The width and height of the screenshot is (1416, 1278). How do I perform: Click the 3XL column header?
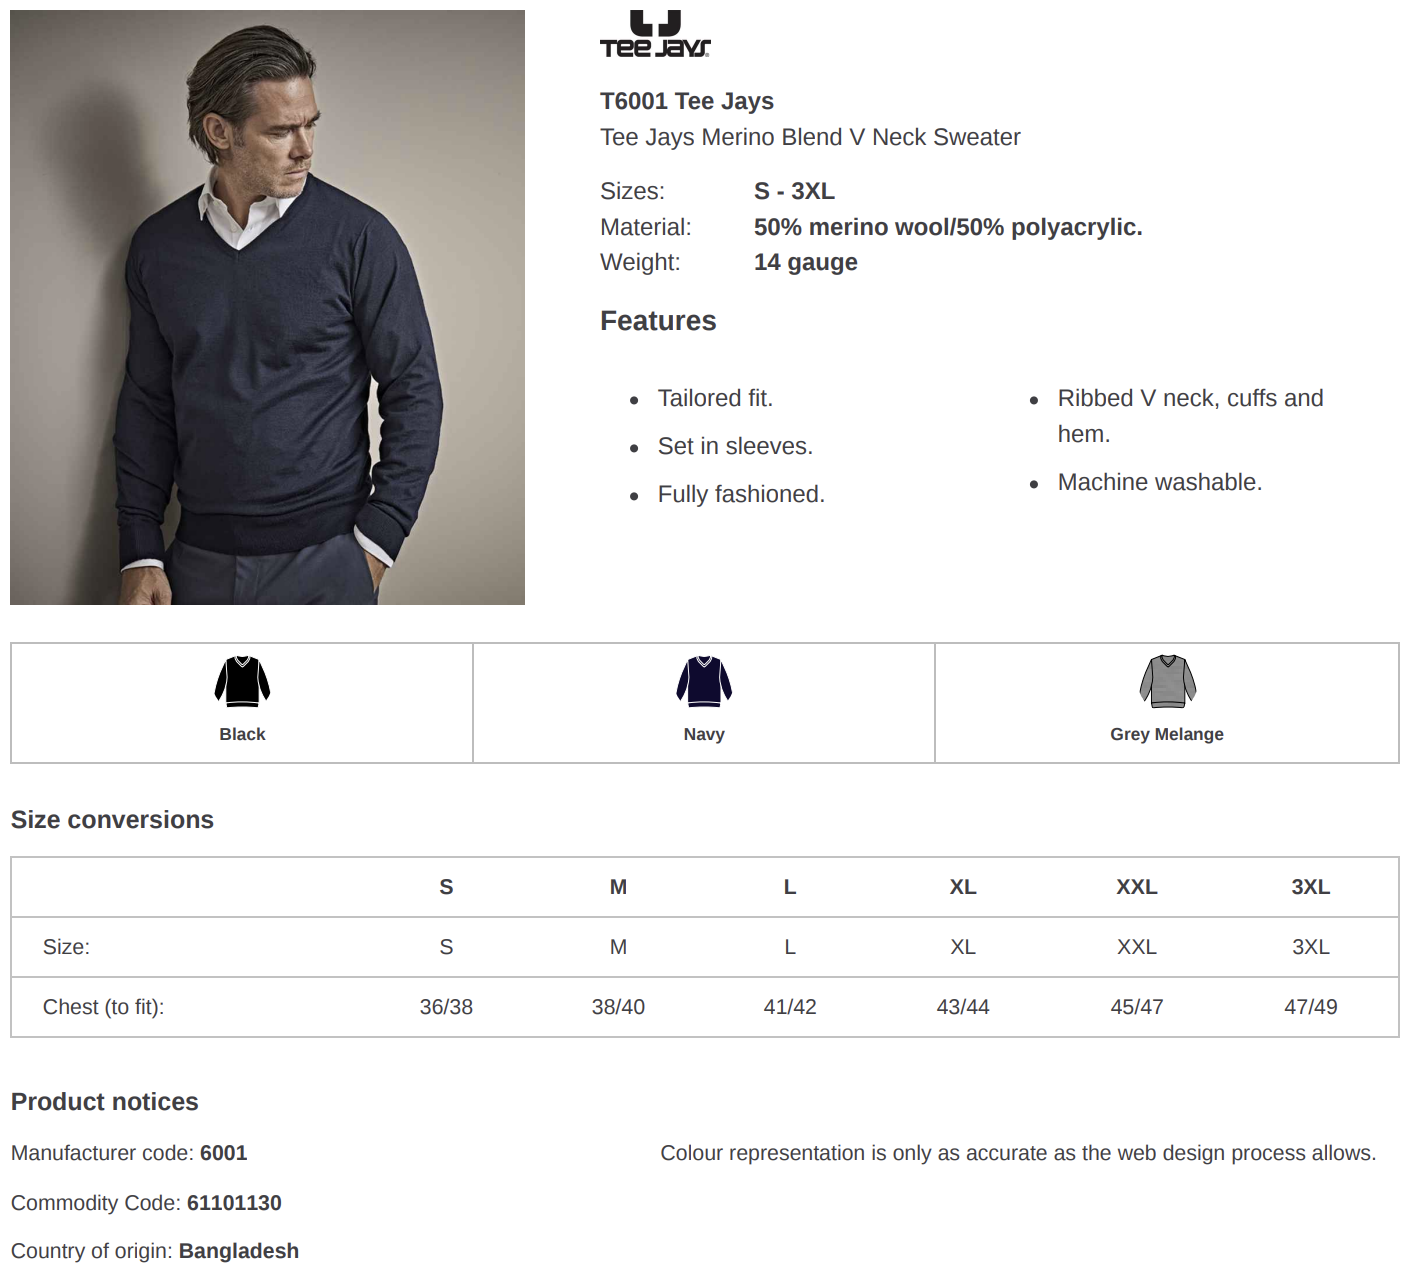click(1311, 887)
